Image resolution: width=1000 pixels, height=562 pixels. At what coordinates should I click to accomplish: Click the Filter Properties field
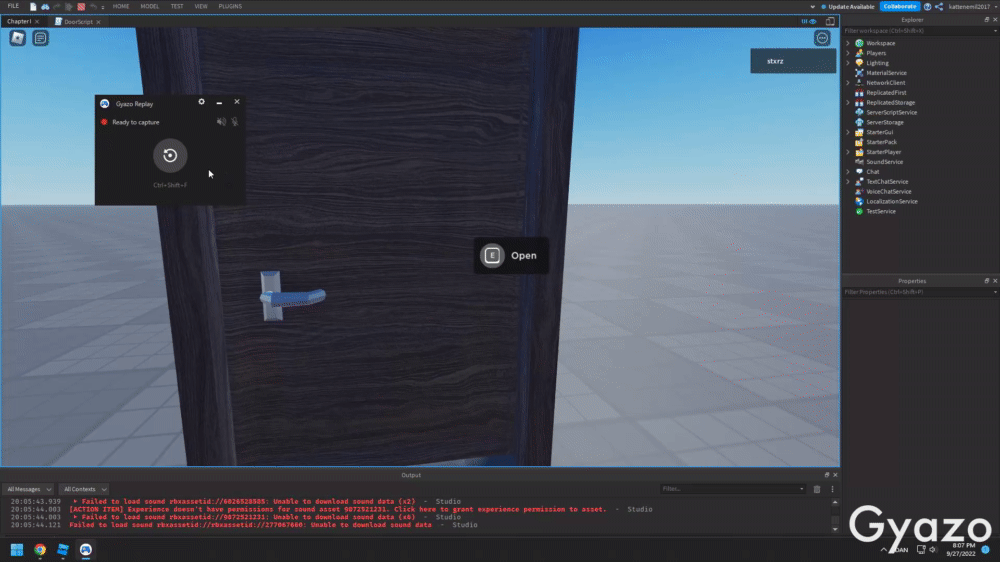click(920, 292)
